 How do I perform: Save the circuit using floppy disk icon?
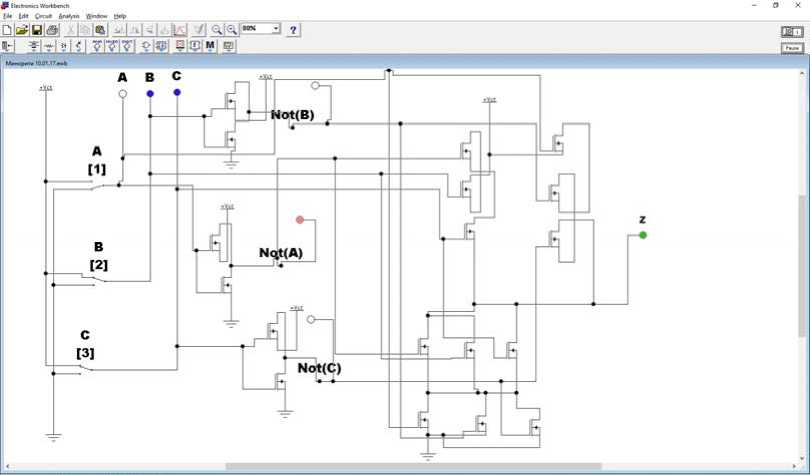[37, 30]
